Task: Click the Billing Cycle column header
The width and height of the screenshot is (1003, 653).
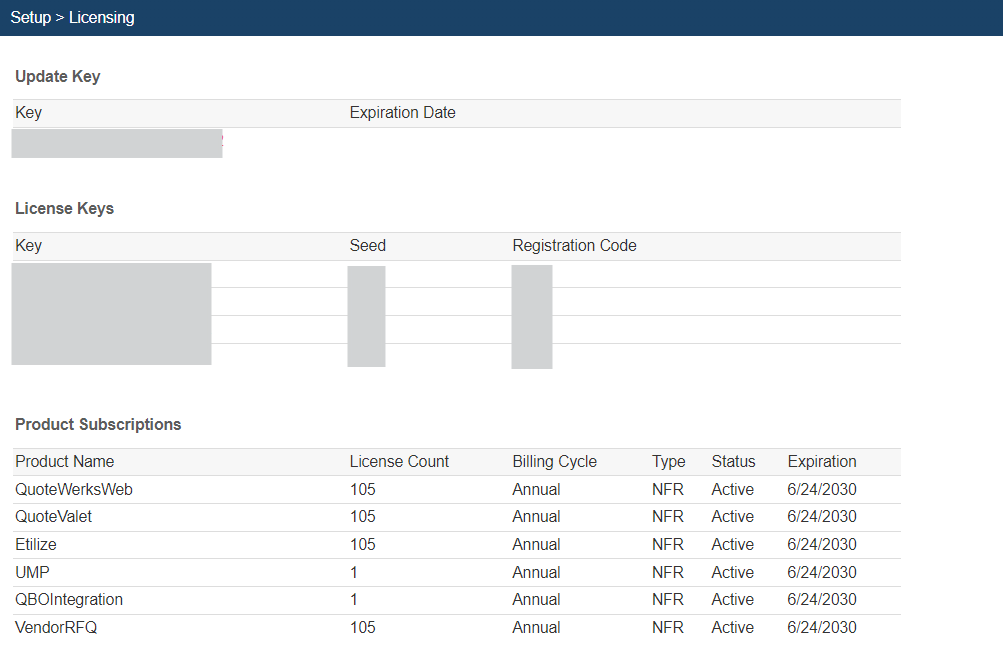Action: coord(554,462)
